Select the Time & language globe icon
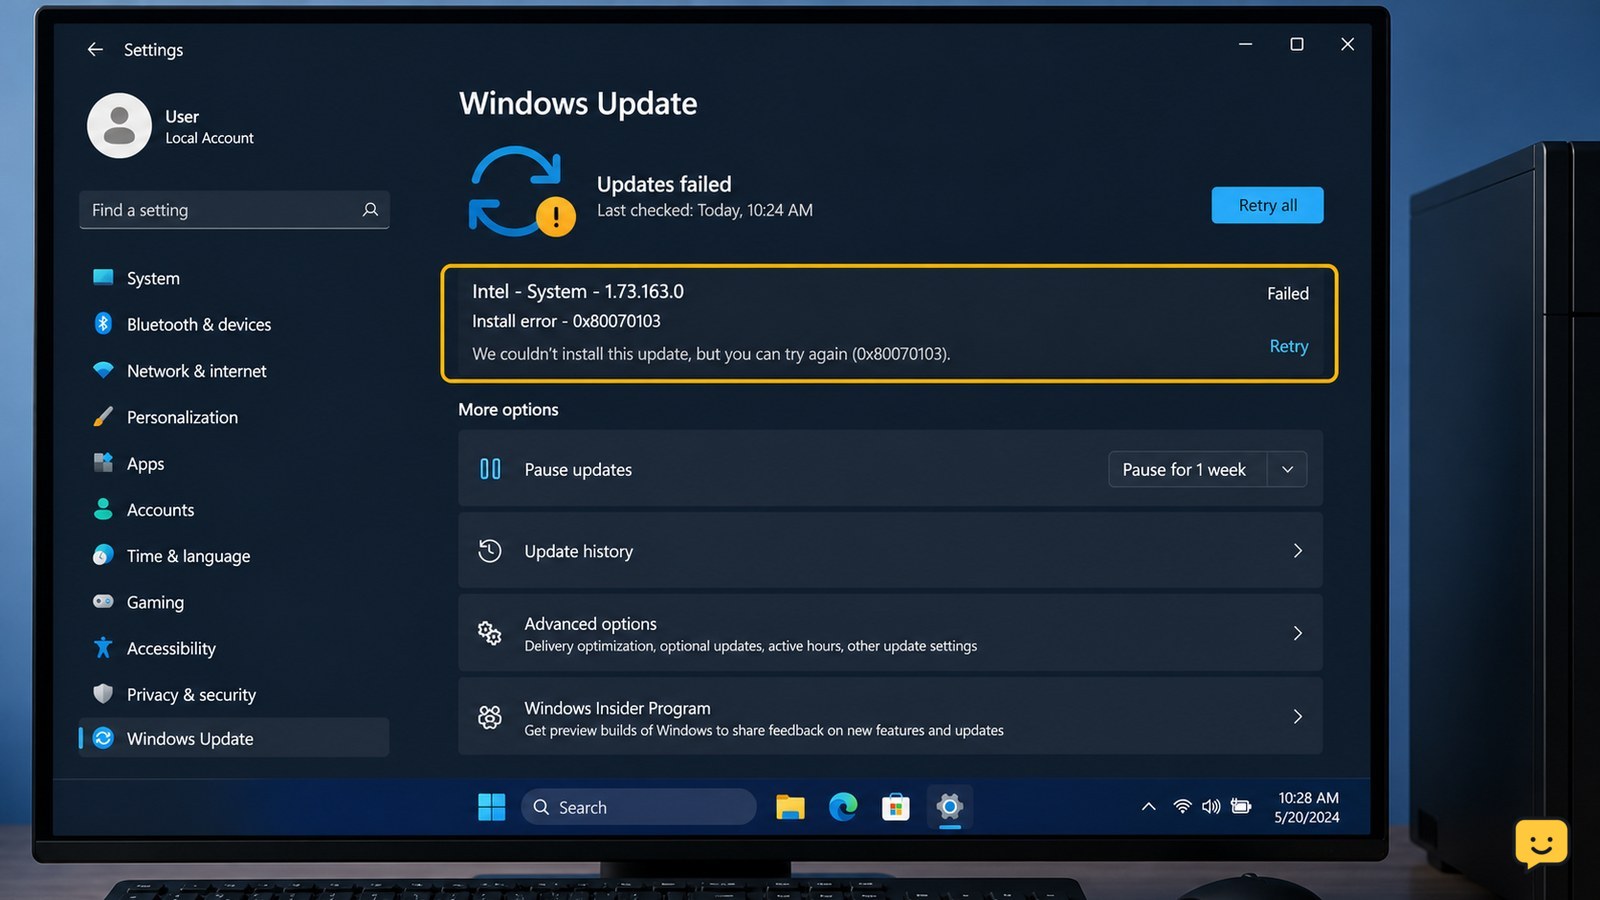This screenshot has width=1600, height=900. [x=103, y=555]
